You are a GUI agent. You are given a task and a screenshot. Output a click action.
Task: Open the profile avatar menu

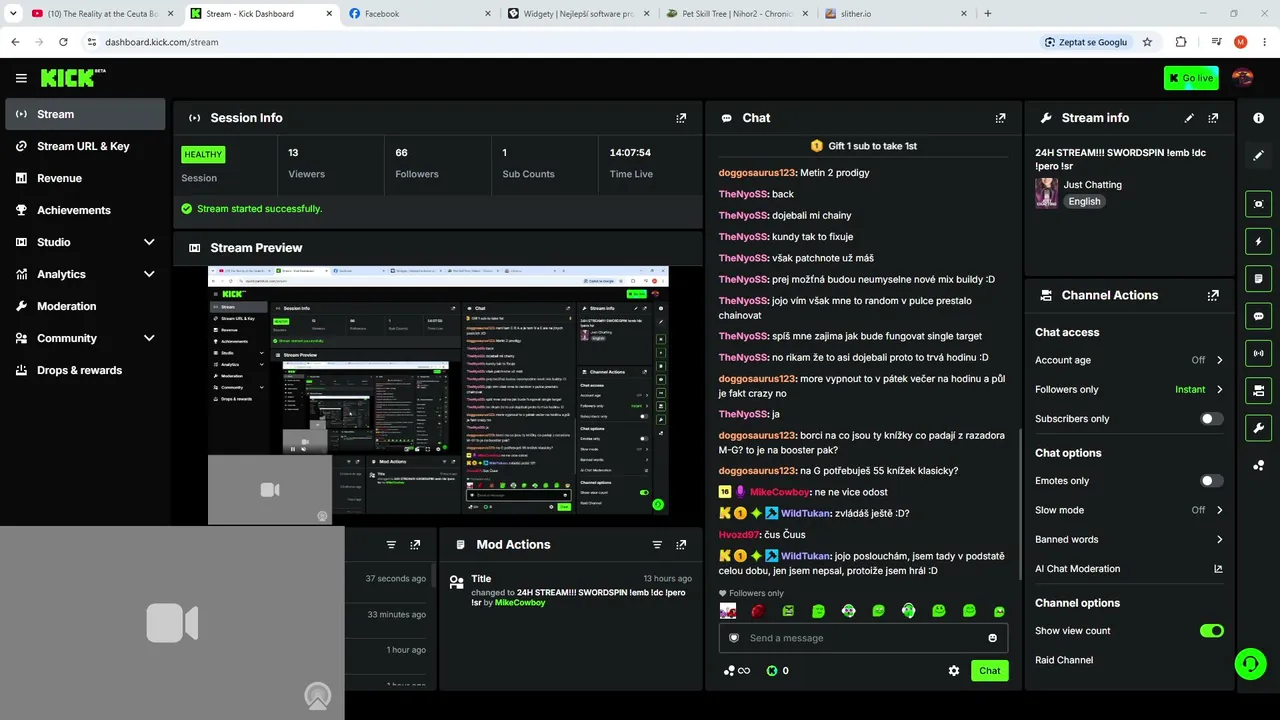pos(1243,78)
